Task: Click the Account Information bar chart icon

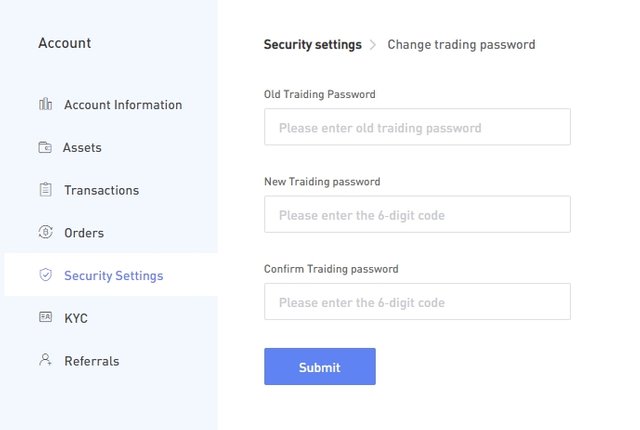Action: tap(45, 104)
